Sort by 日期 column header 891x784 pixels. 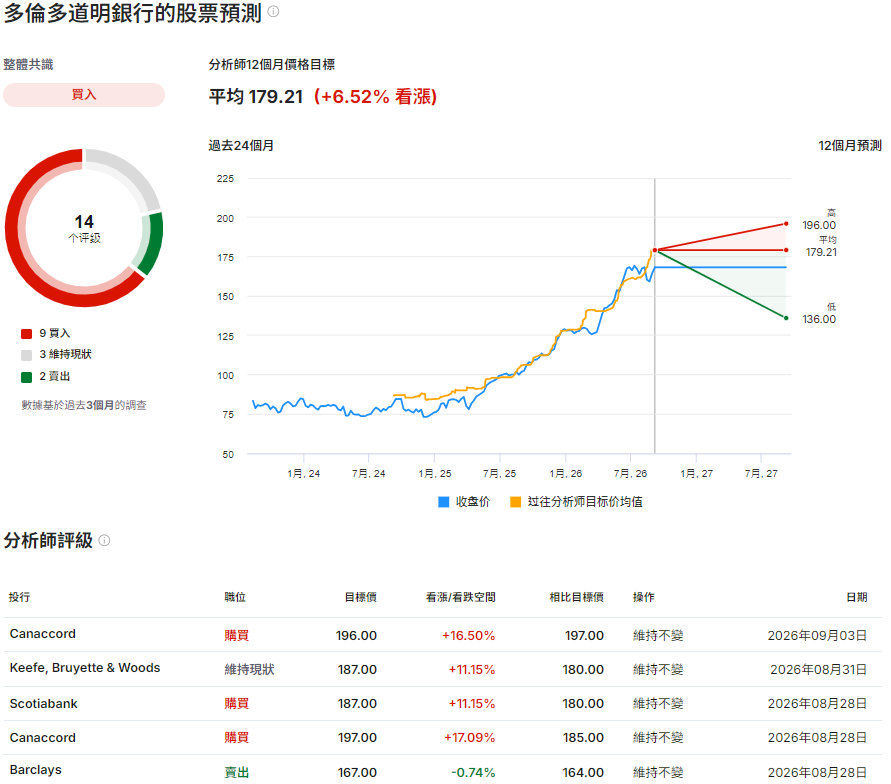click(856, 597)
